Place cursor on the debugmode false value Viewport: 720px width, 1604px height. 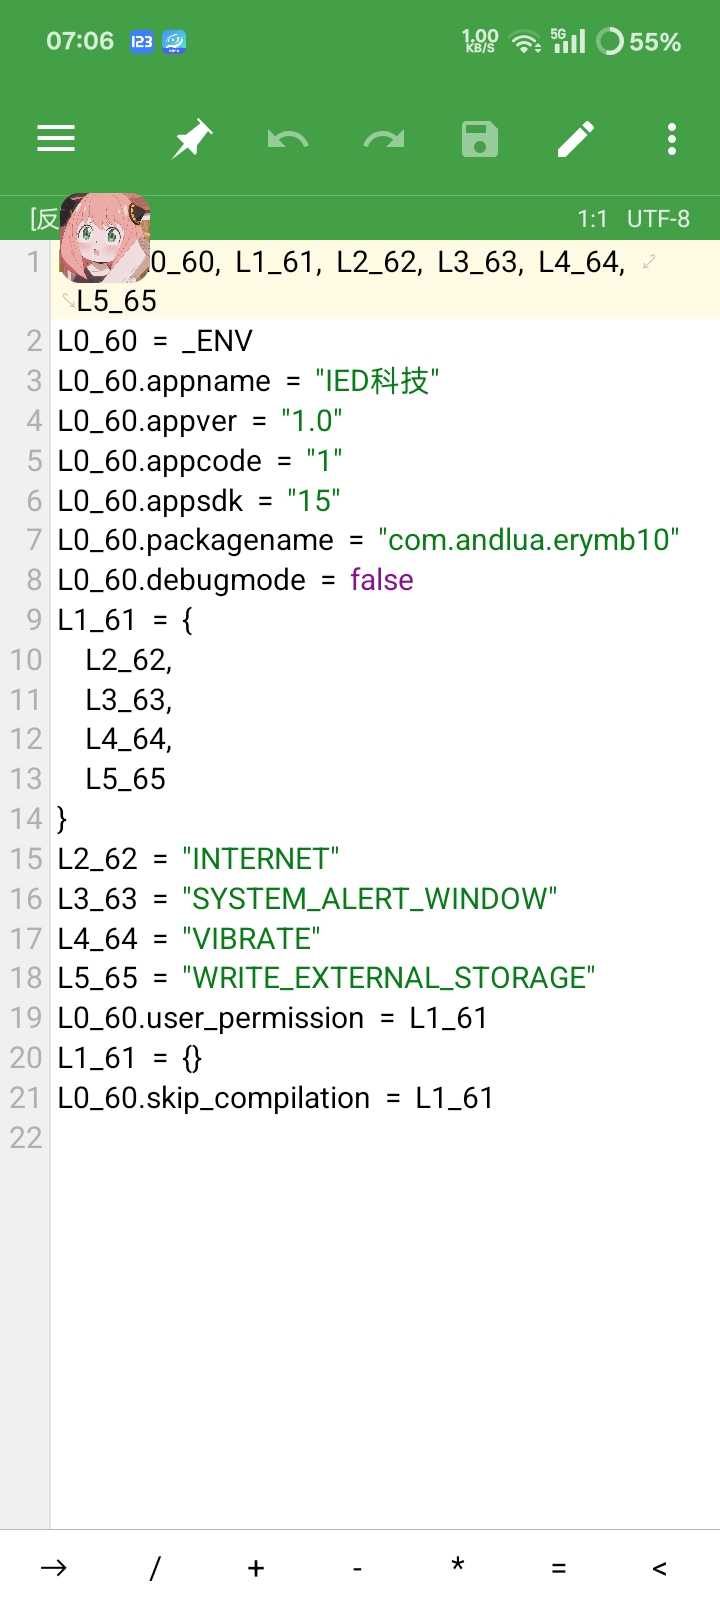[381, 580]
